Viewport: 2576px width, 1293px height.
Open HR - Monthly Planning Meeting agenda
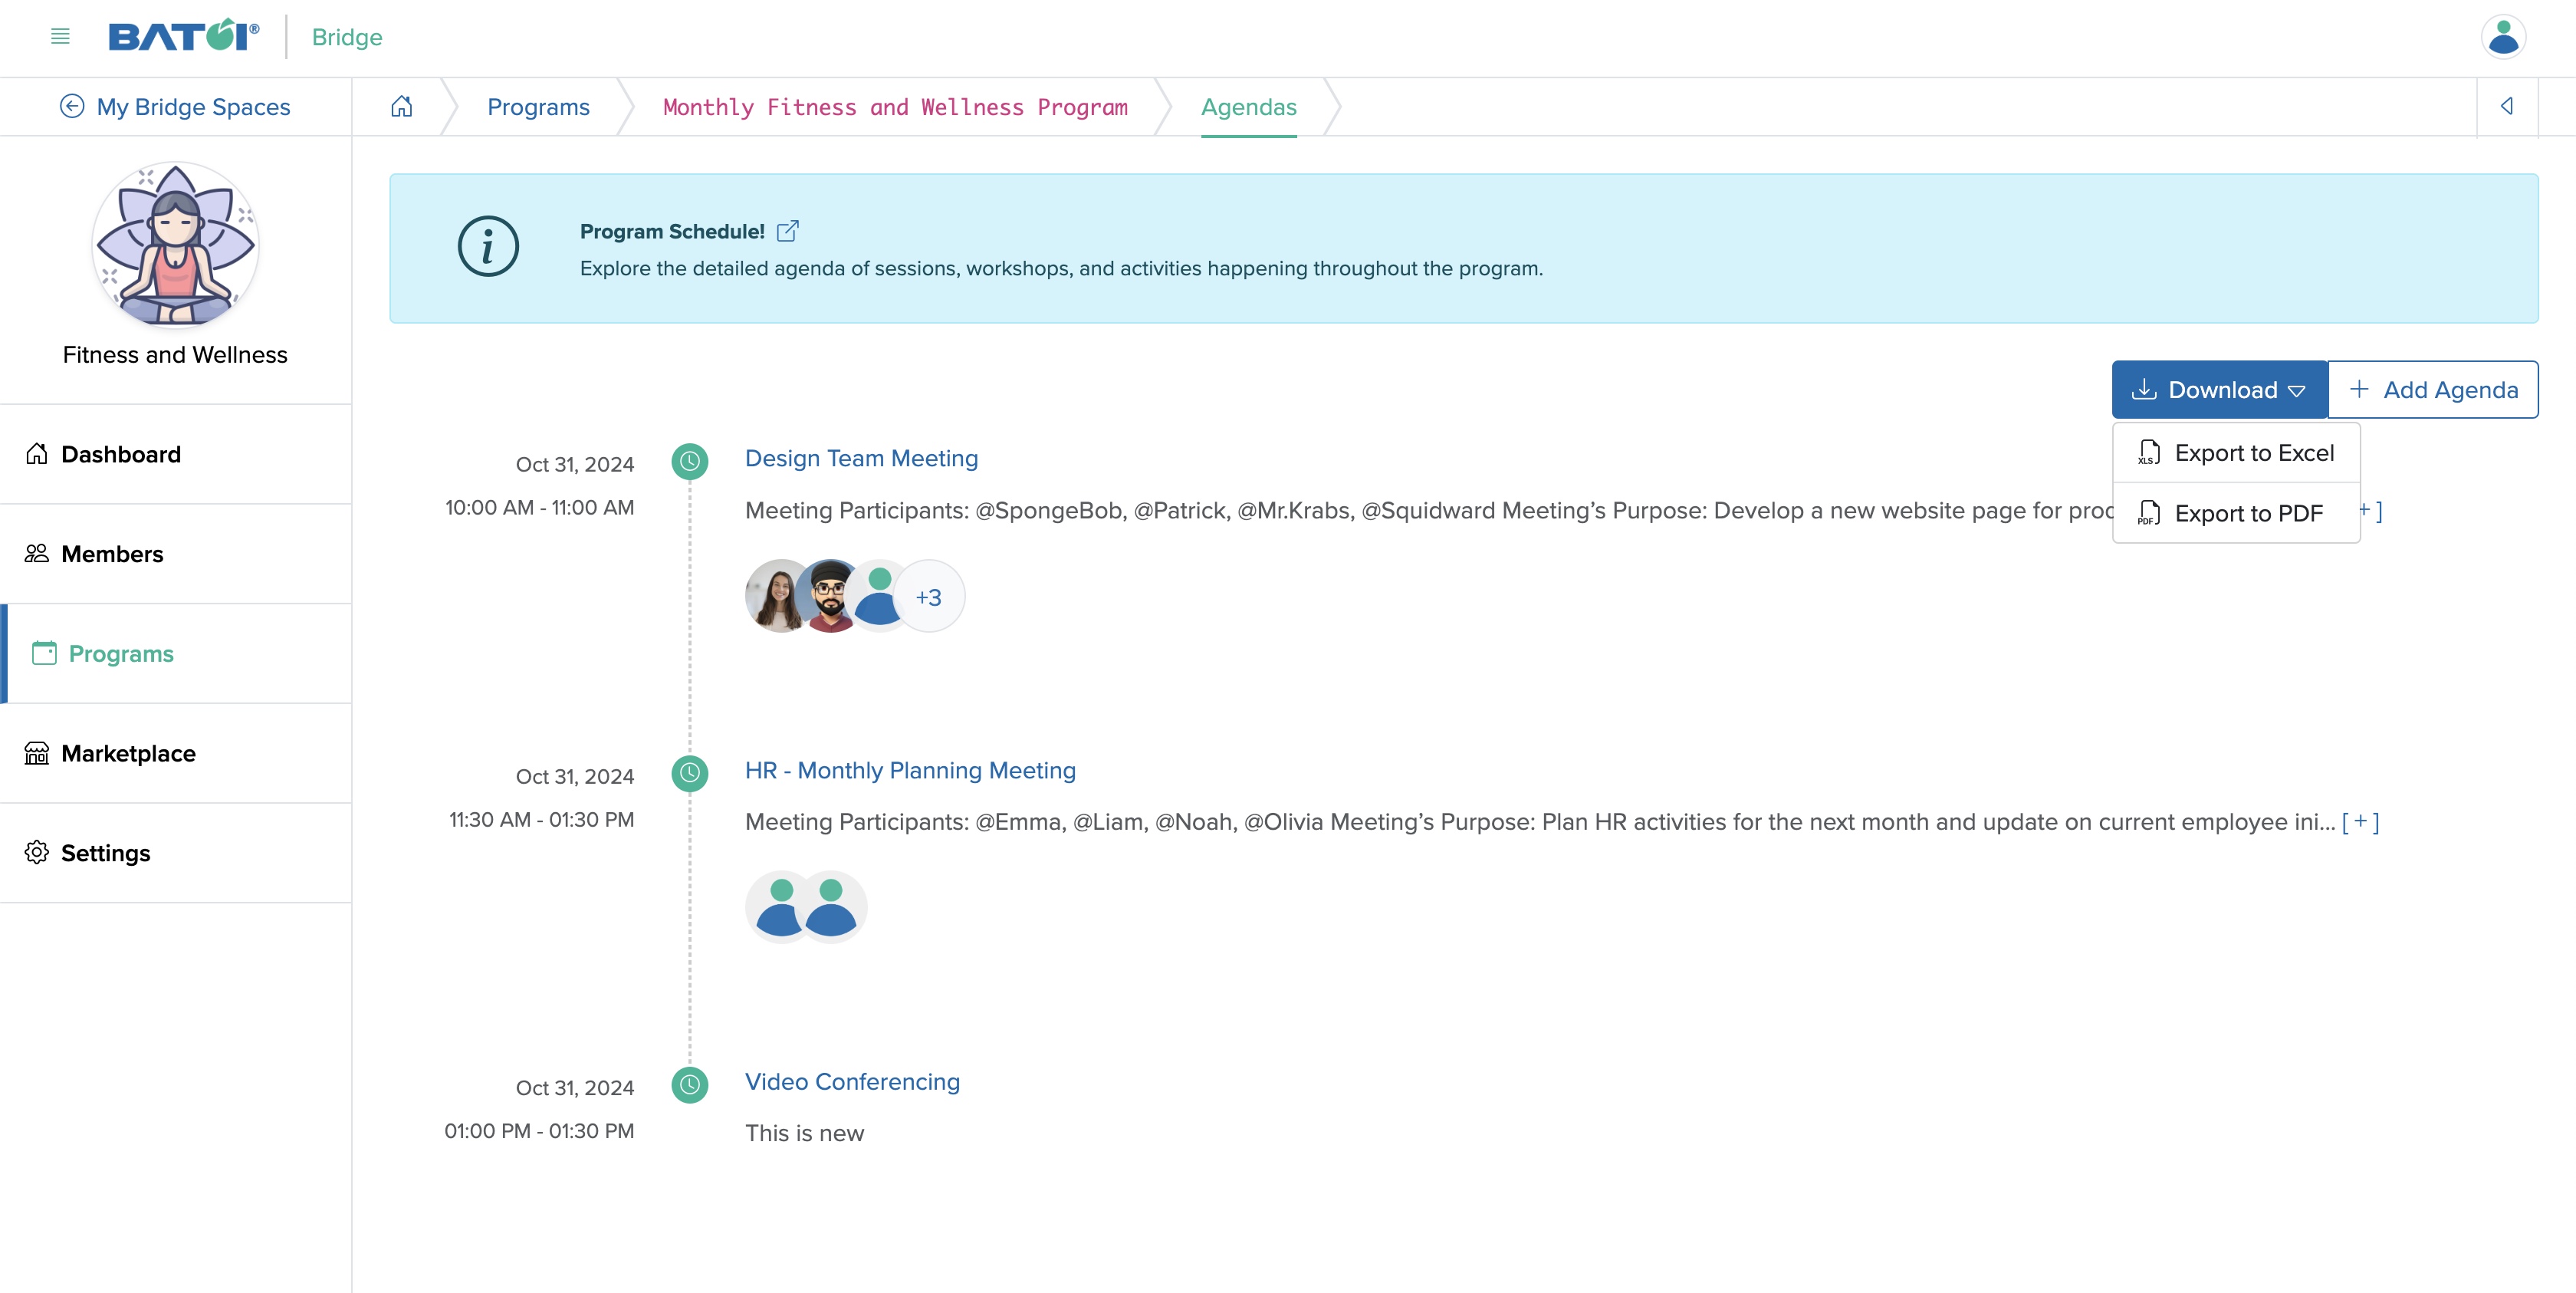pyautogui.click(x=910, y=770)
